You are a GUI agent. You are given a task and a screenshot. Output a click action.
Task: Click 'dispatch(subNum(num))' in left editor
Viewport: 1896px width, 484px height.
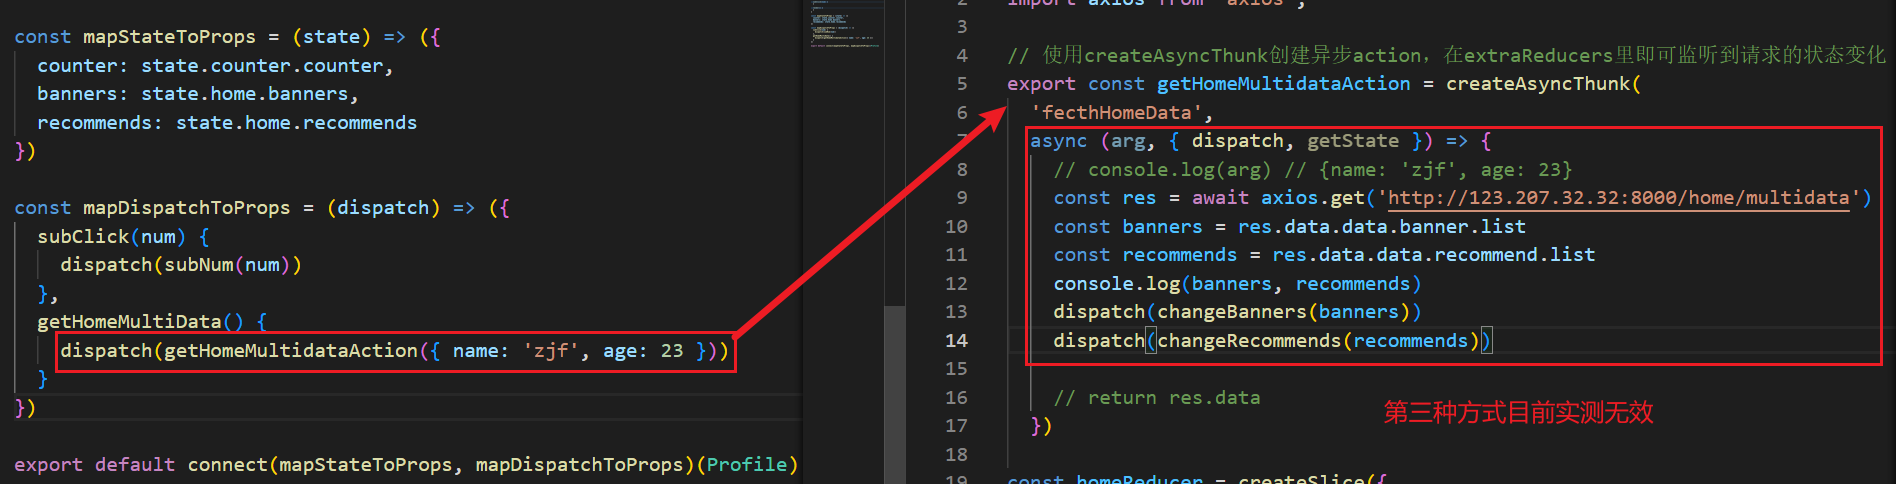coord(180,265)
